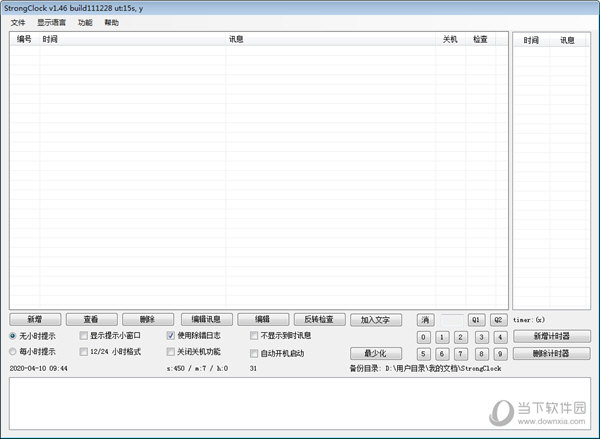The image size is (600, 439).
Task: Click the 删除 button
Action: [x=148, y=319]
